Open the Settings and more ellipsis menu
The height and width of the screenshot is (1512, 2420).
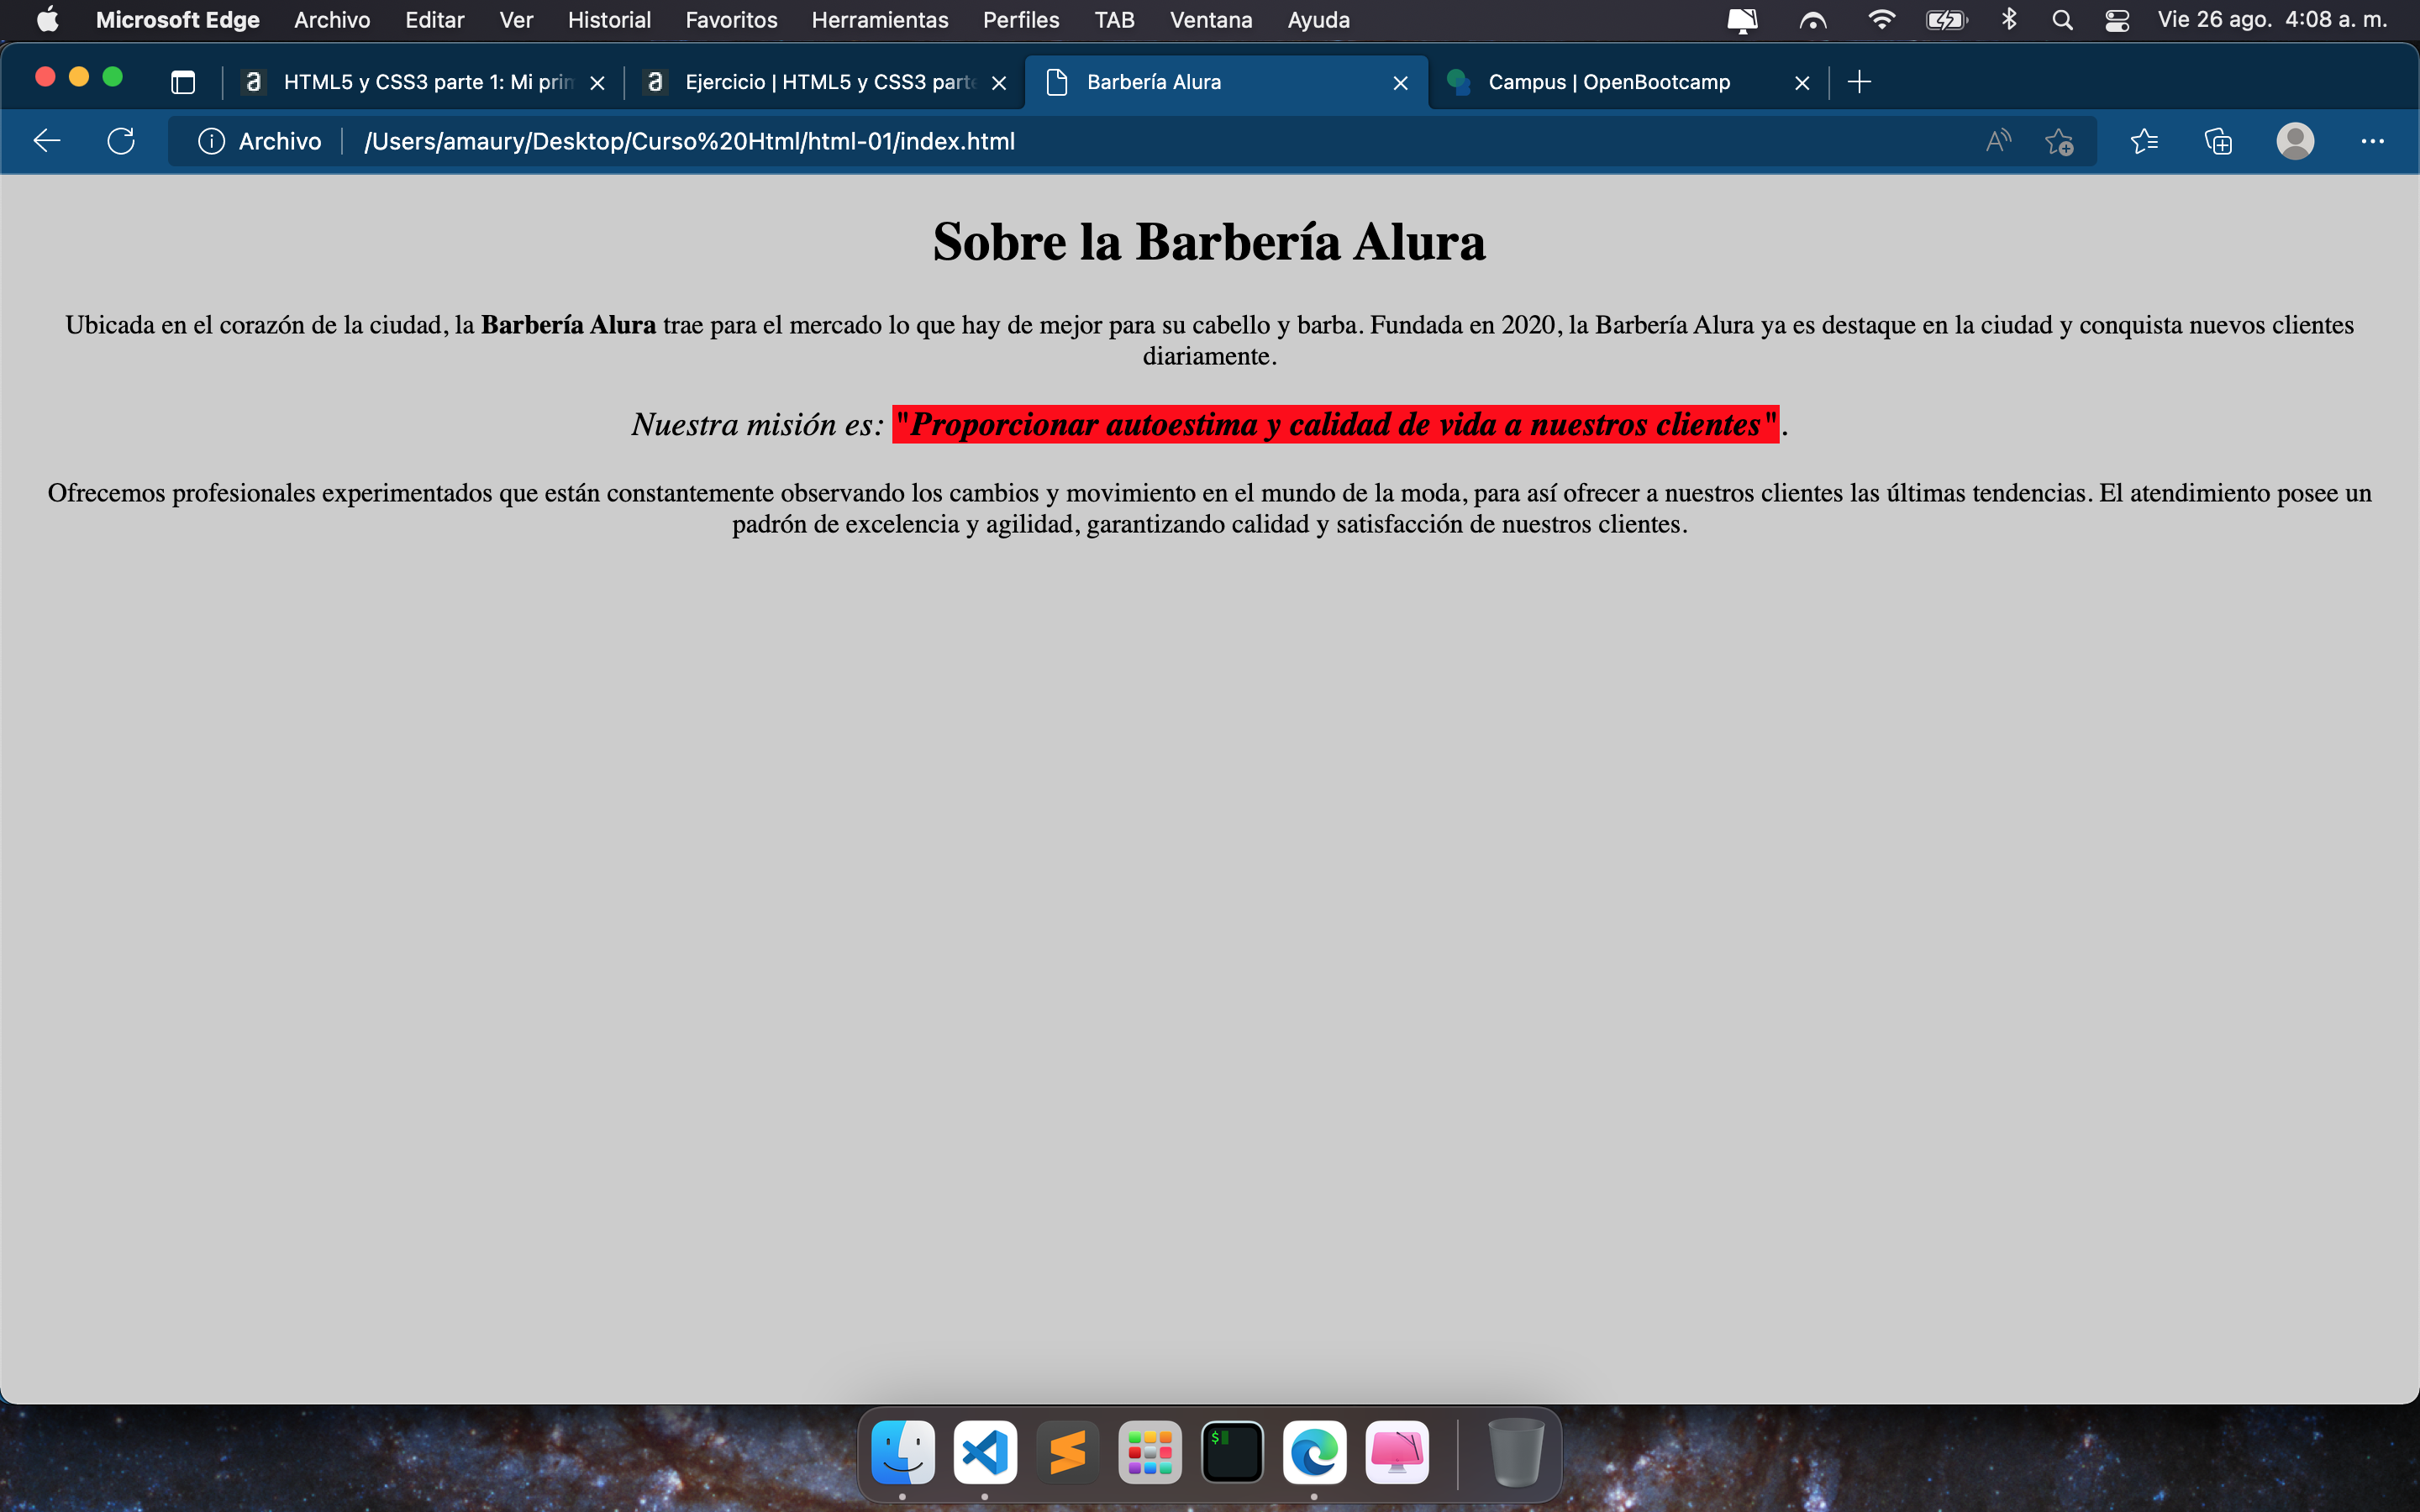click(2372, 141)
